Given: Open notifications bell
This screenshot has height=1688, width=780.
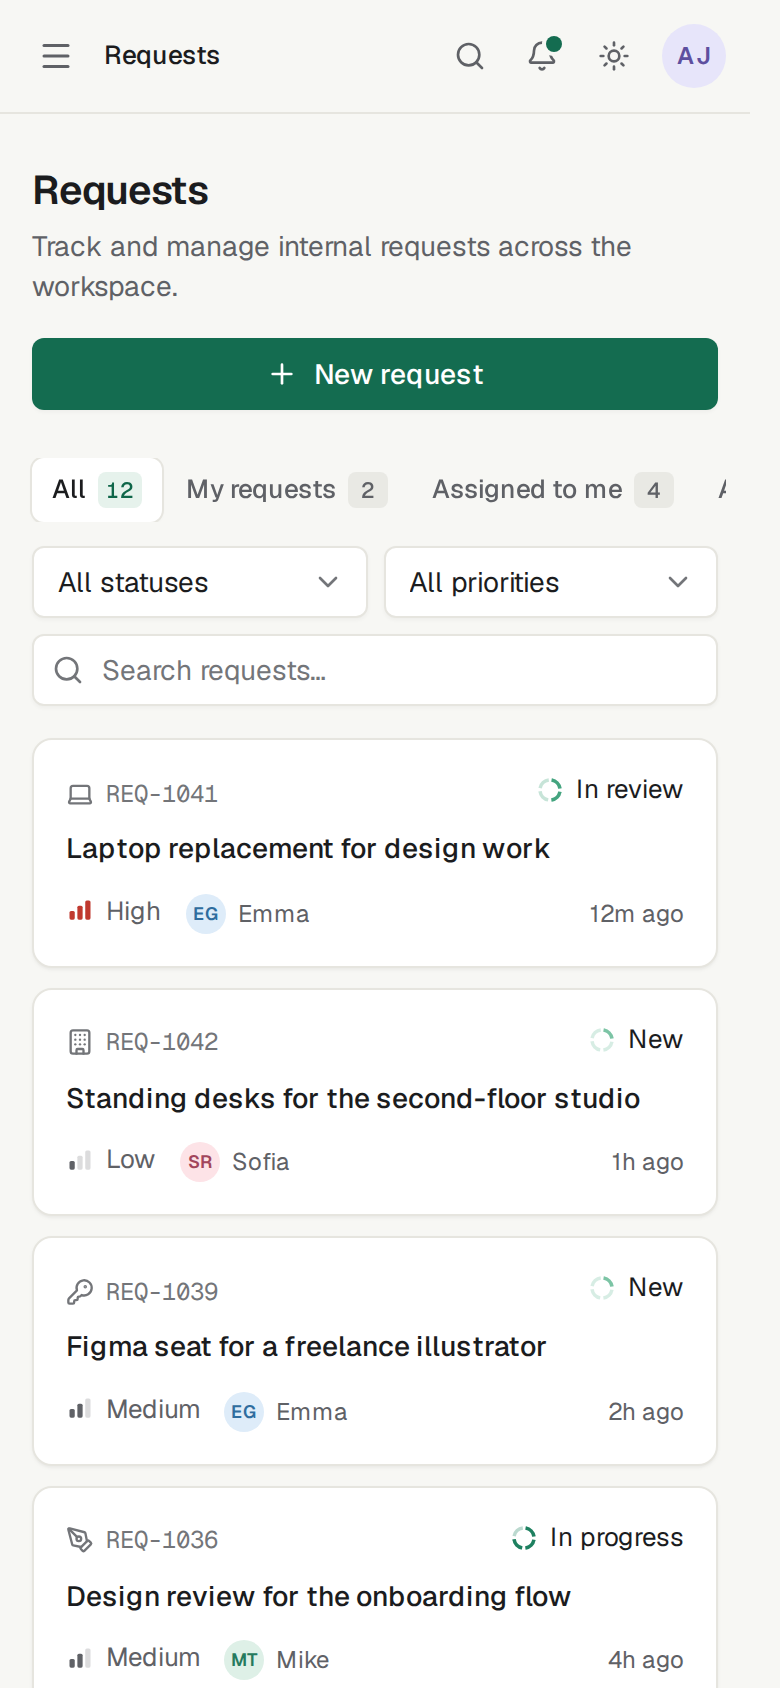Looking at the screenshot, I should (542, 56).
